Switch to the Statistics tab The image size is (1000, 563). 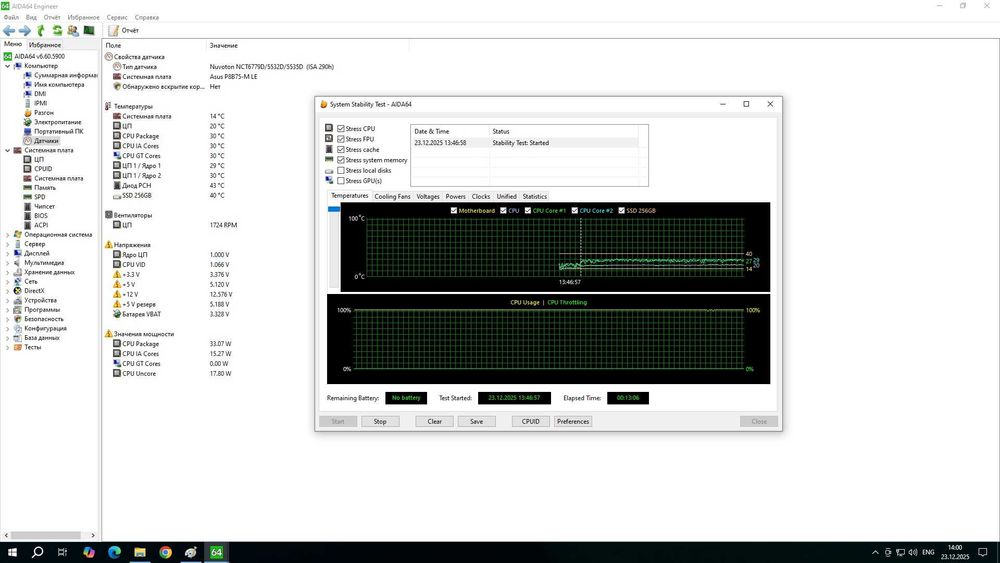tap(534, 196)
